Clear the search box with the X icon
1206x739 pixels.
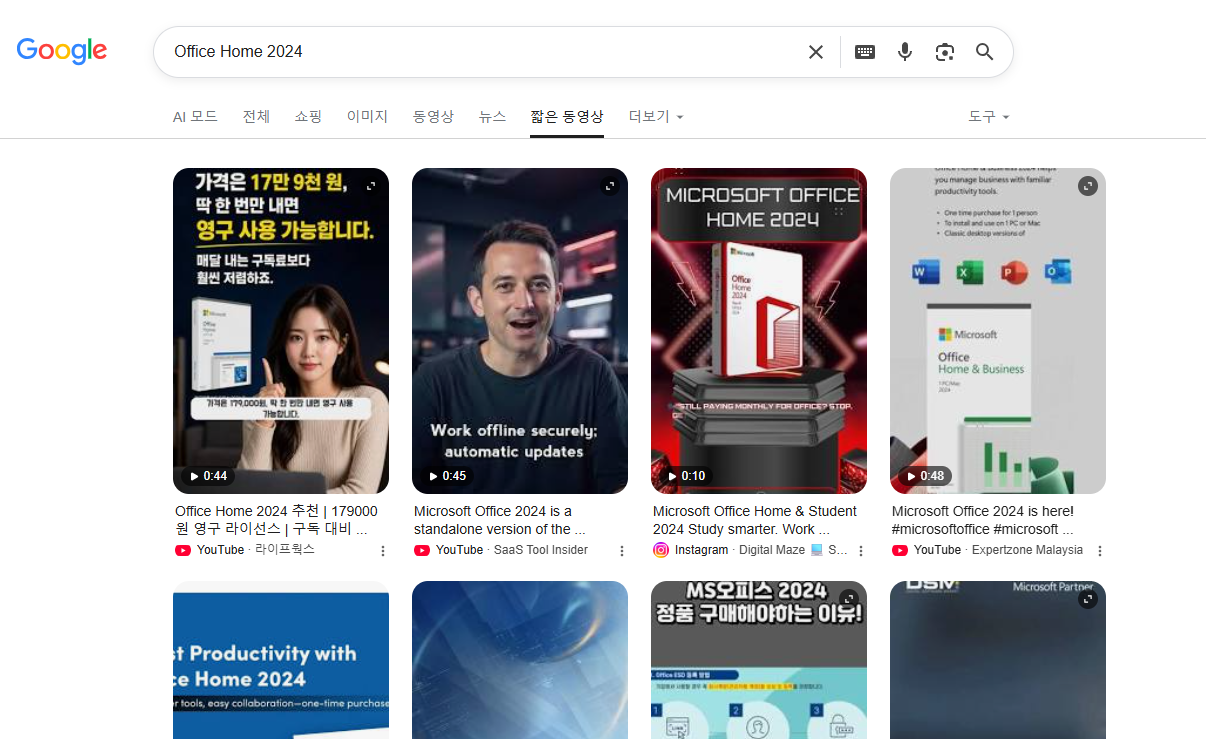pos(816,52)
